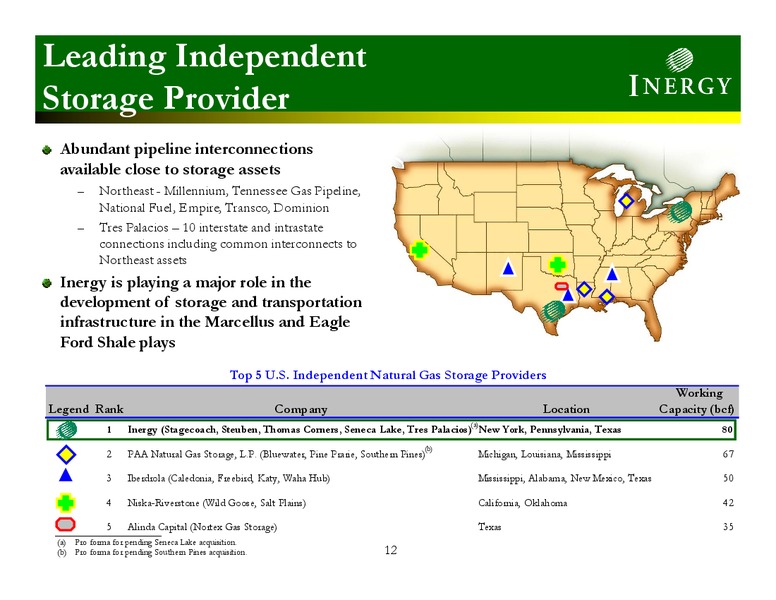Click the 'Texas' location cell for Alinda
This screenshot has width=776, height=600.
489,527
